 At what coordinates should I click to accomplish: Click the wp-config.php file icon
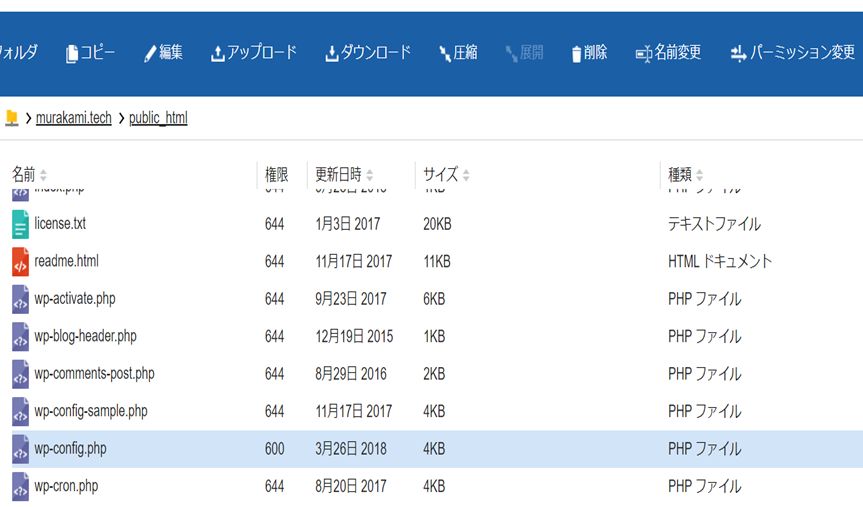tap(20, 449)
